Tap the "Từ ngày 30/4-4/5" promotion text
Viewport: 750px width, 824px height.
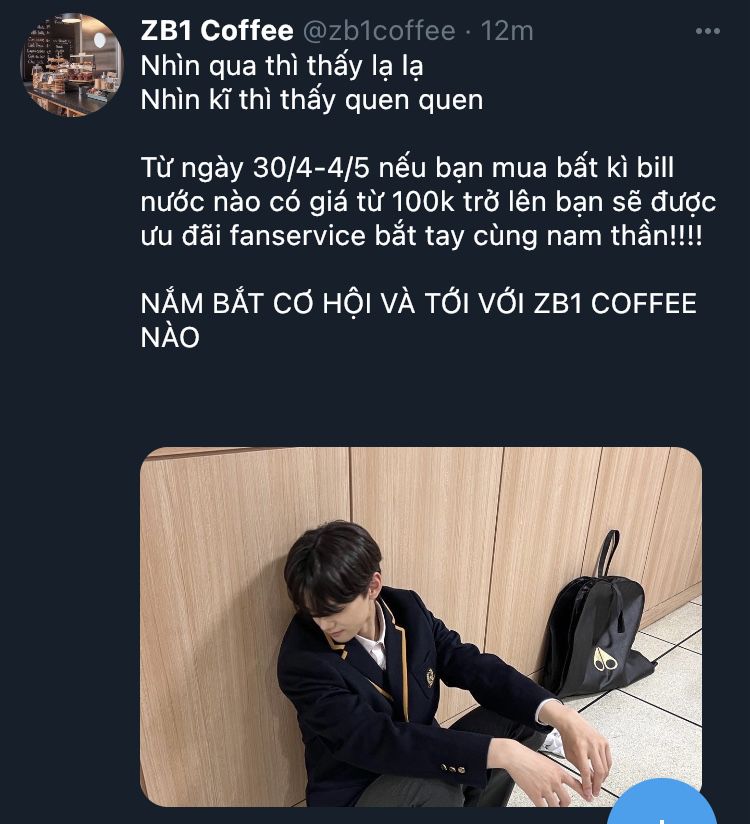[x=255, y=168]
